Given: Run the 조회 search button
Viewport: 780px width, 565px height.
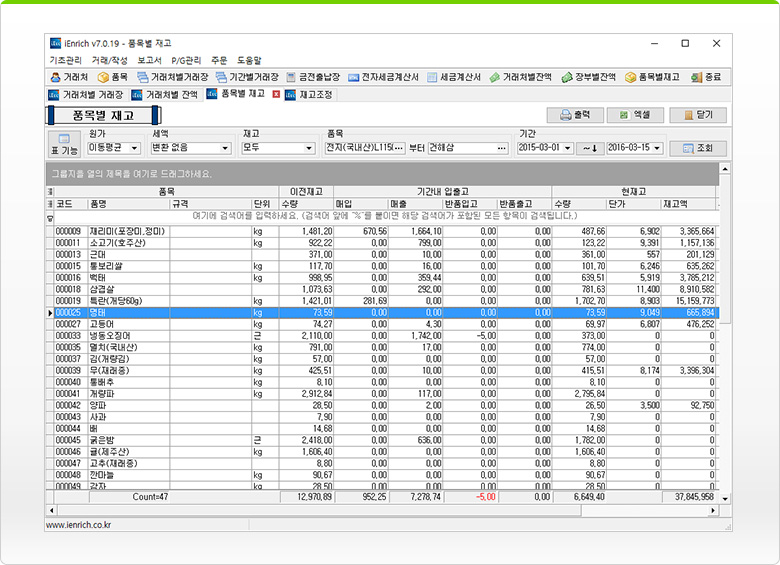Looking at the screenshot, I should pyautogui.click(x=698, y=148).
